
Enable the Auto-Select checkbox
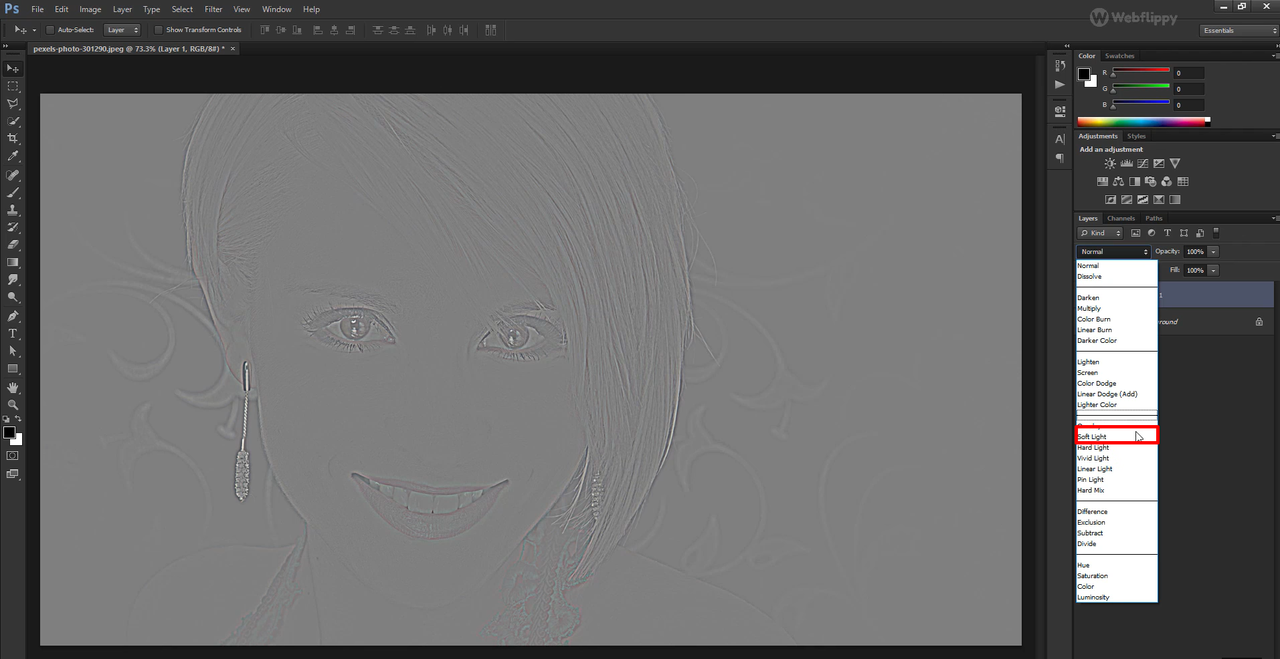(x=50, y=30)
